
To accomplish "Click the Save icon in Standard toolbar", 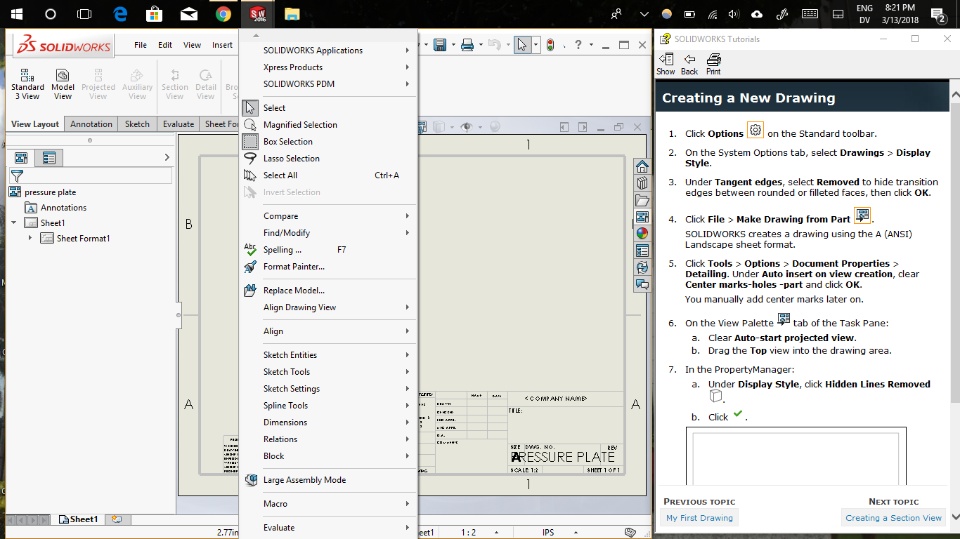I will [439, 45].
